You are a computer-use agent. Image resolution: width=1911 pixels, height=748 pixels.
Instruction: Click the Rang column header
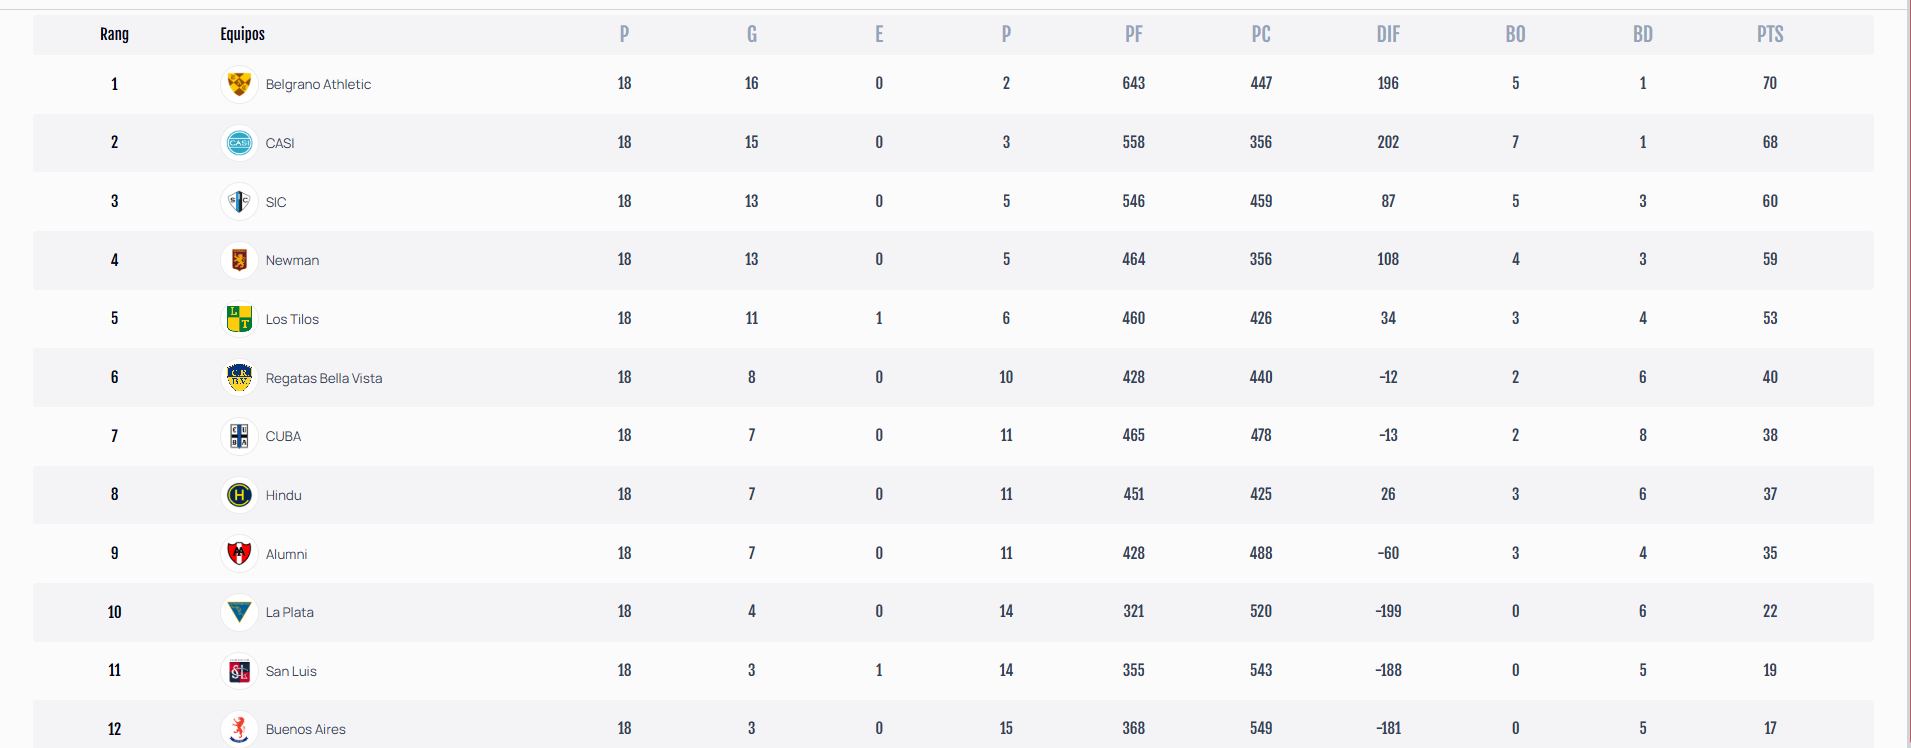[x=114, y=34]
